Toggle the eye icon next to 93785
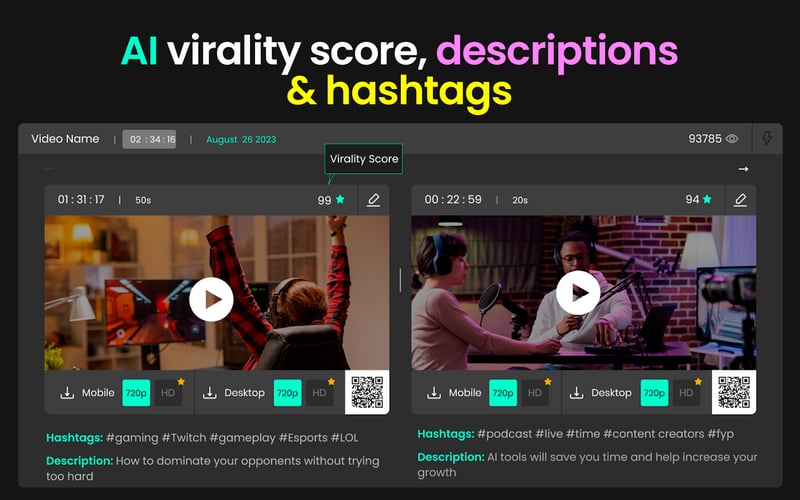 pos(732,139)
